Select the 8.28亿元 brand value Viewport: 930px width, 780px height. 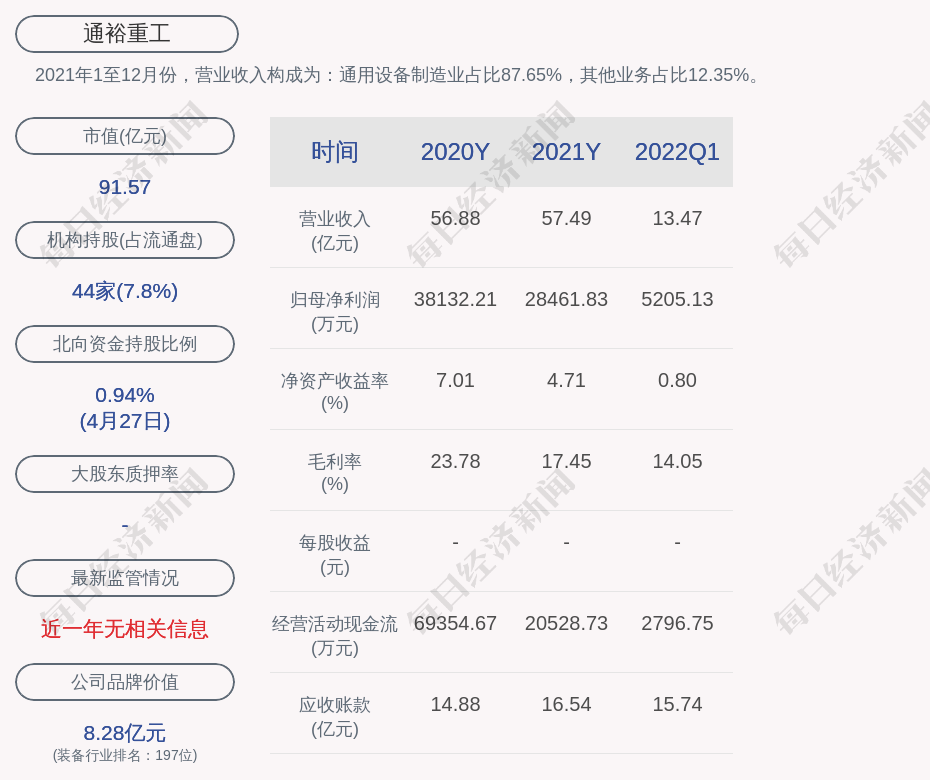[125, 733]
